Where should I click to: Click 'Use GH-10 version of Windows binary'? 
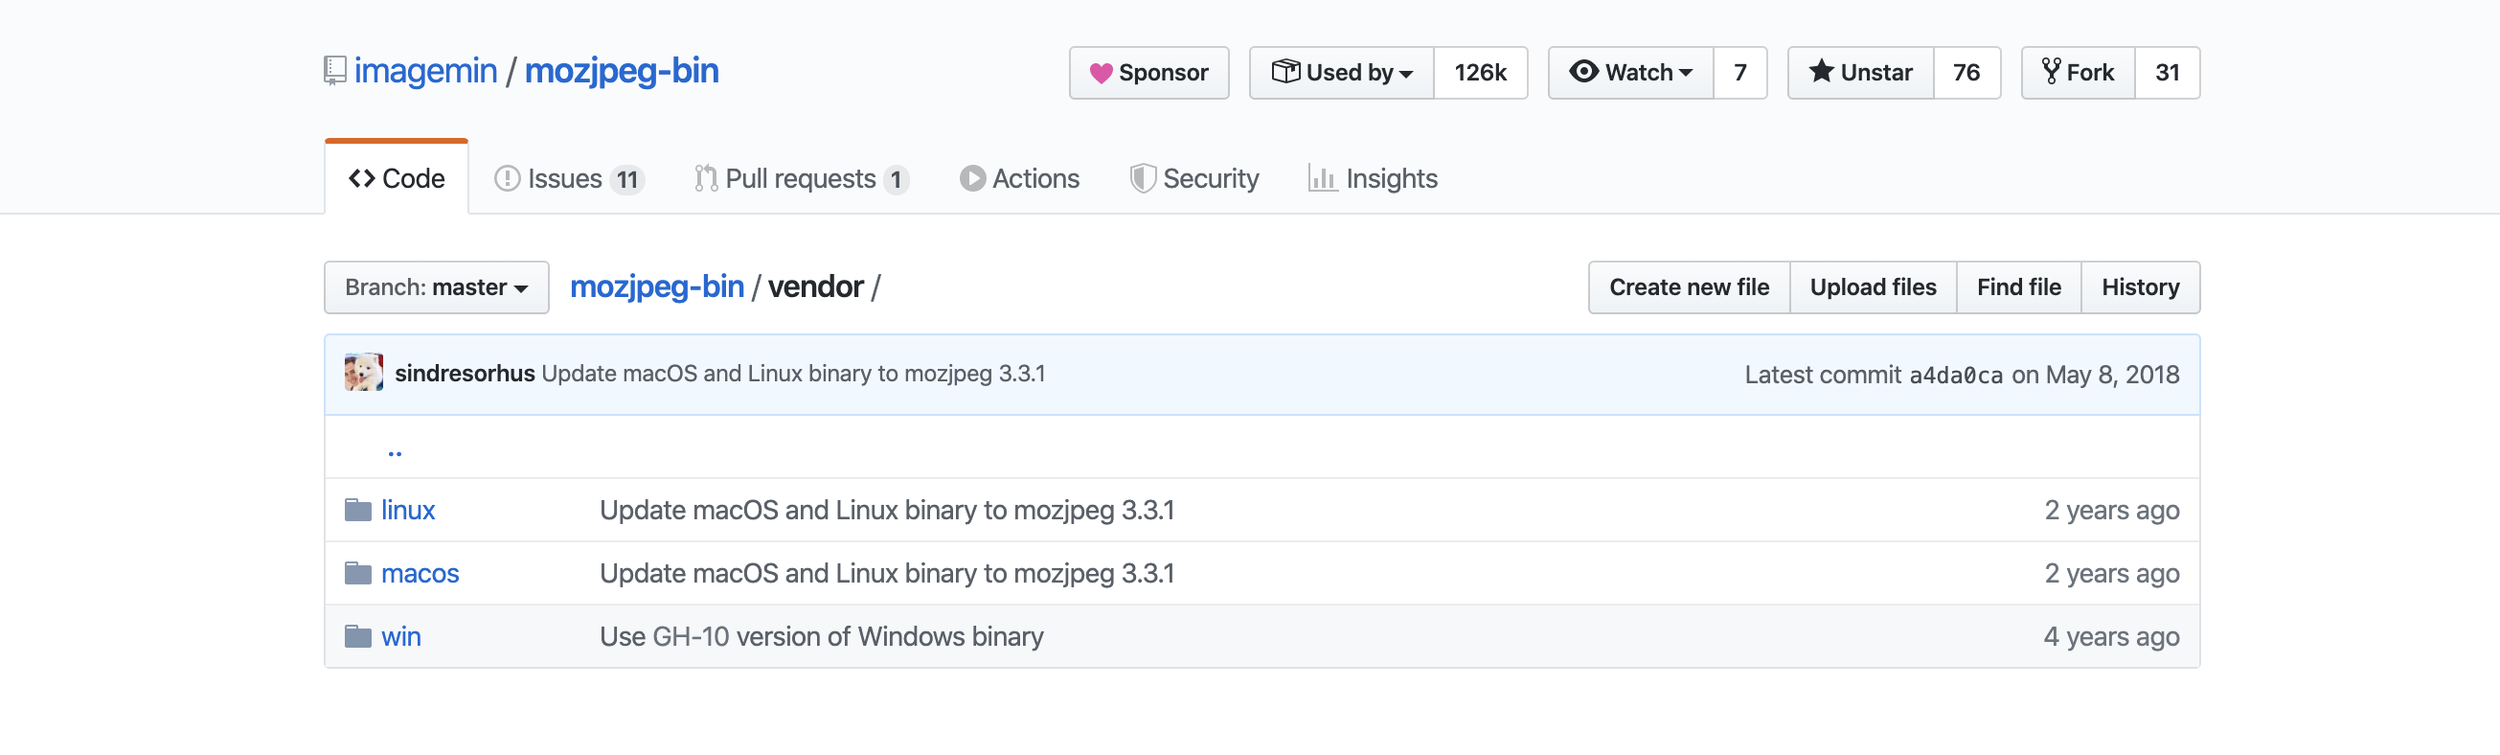[x=821, y=636]
